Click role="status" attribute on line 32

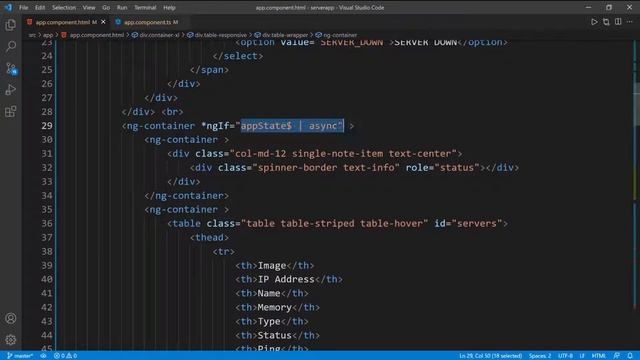pyautogui.click(x=442, y=168)
